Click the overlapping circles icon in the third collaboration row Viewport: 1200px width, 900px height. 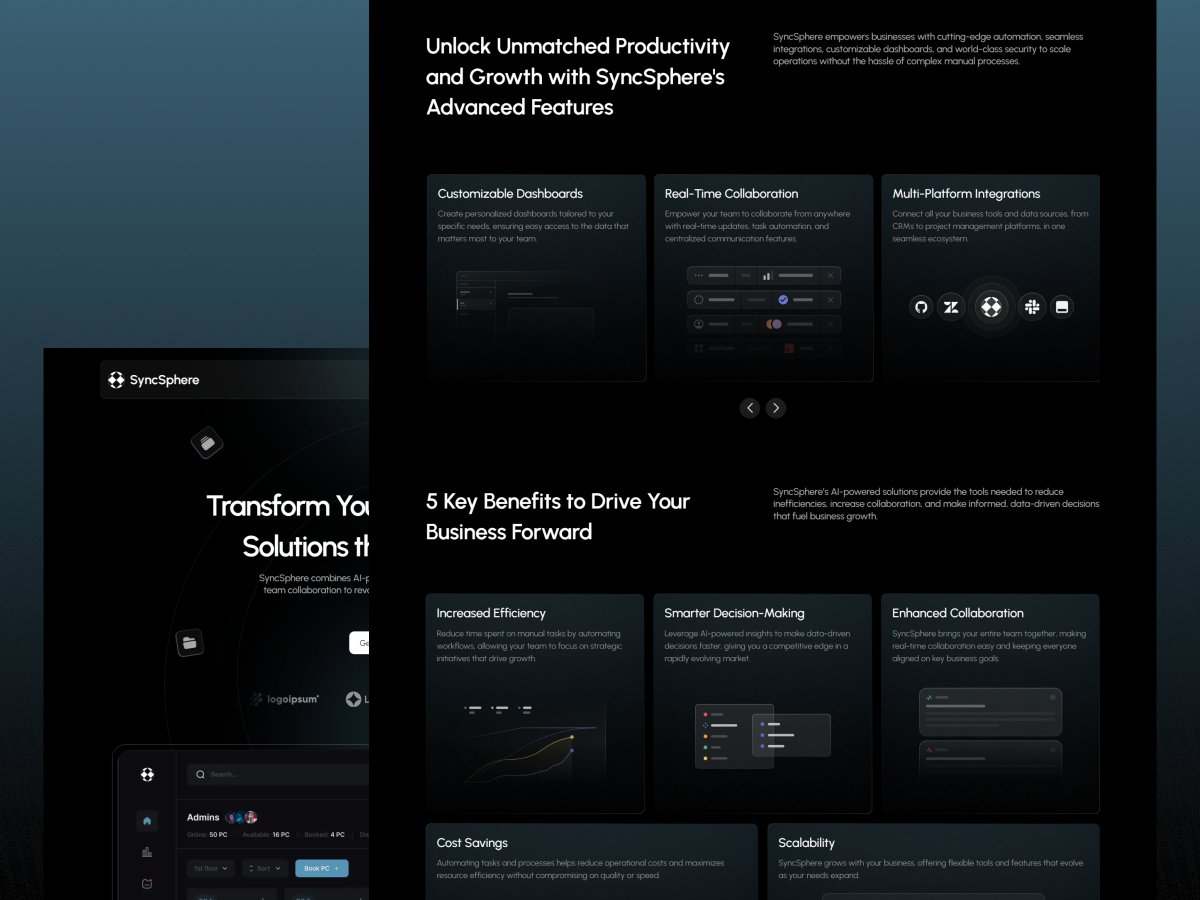pyautogui.click(x=773, y=324)
